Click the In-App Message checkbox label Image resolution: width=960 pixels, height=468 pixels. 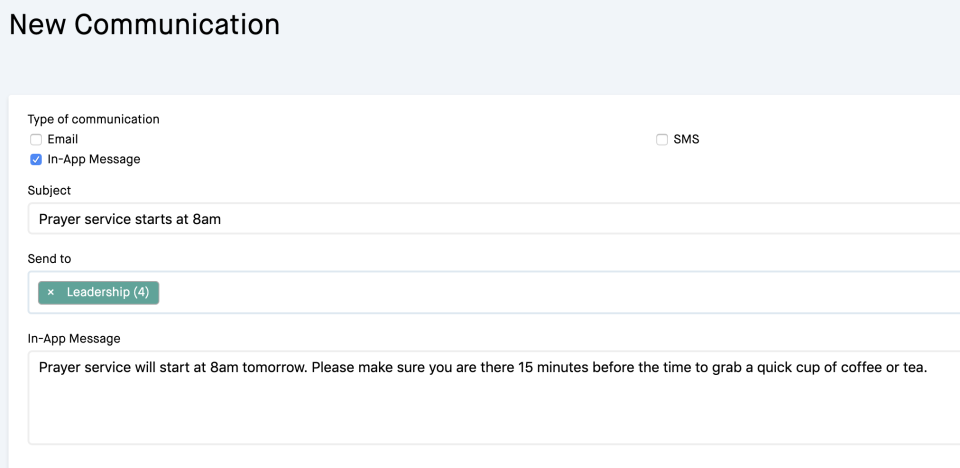(94, 159)
